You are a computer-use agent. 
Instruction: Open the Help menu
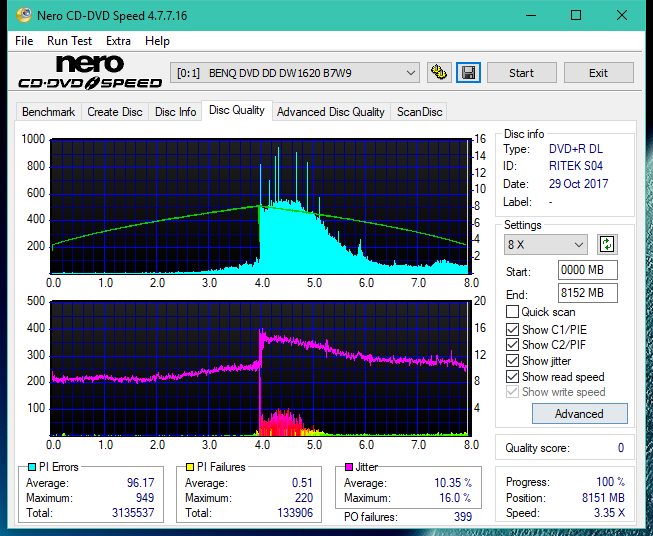157,41
